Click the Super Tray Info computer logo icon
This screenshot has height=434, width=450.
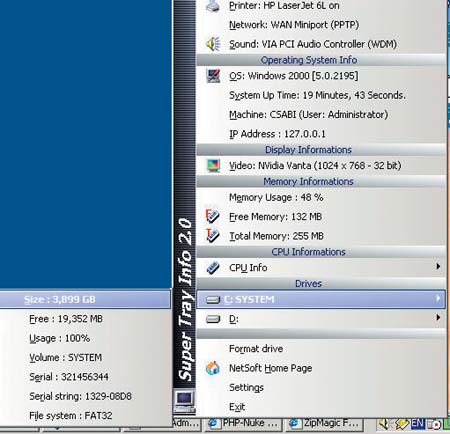[x=184, y=401]
